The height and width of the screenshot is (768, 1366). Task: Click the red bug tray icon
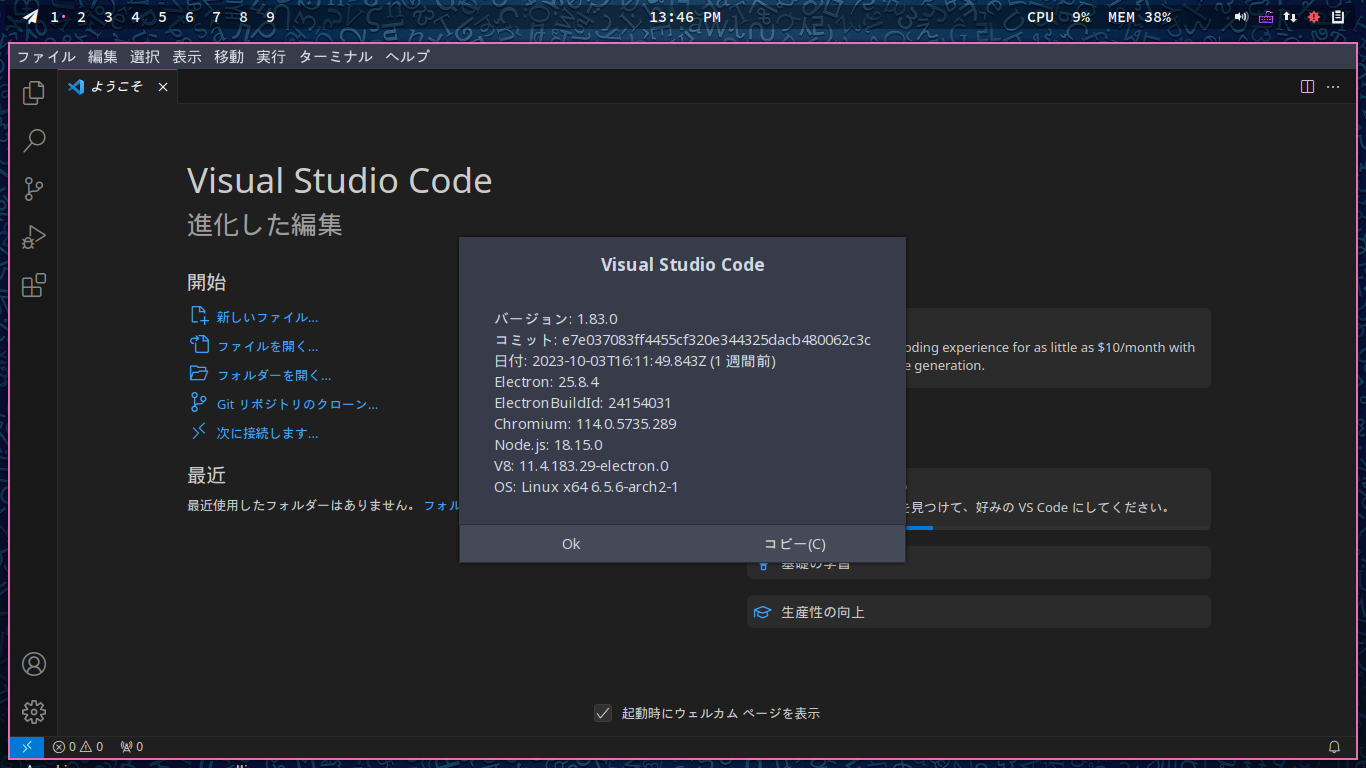(x=1314, y=17)
